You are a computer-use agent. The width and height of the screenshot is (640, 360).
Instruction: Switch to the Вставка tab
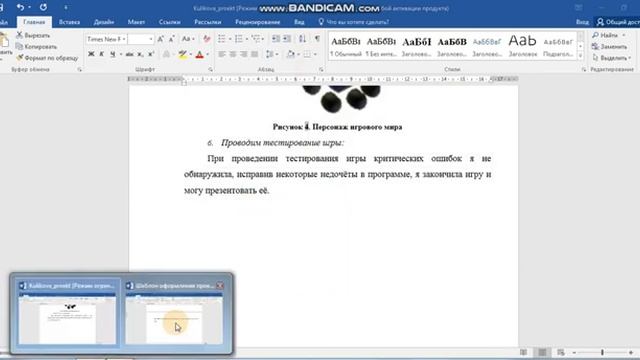point(69,22)
